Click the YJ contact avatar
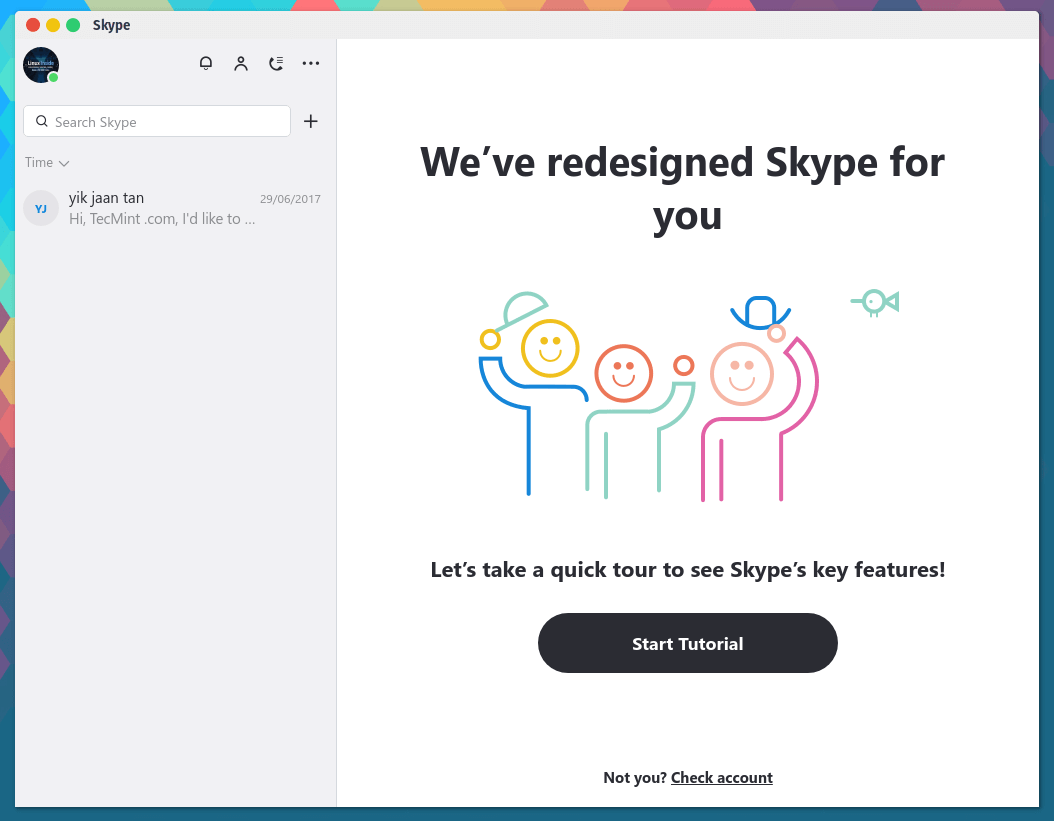 [41, 209]
